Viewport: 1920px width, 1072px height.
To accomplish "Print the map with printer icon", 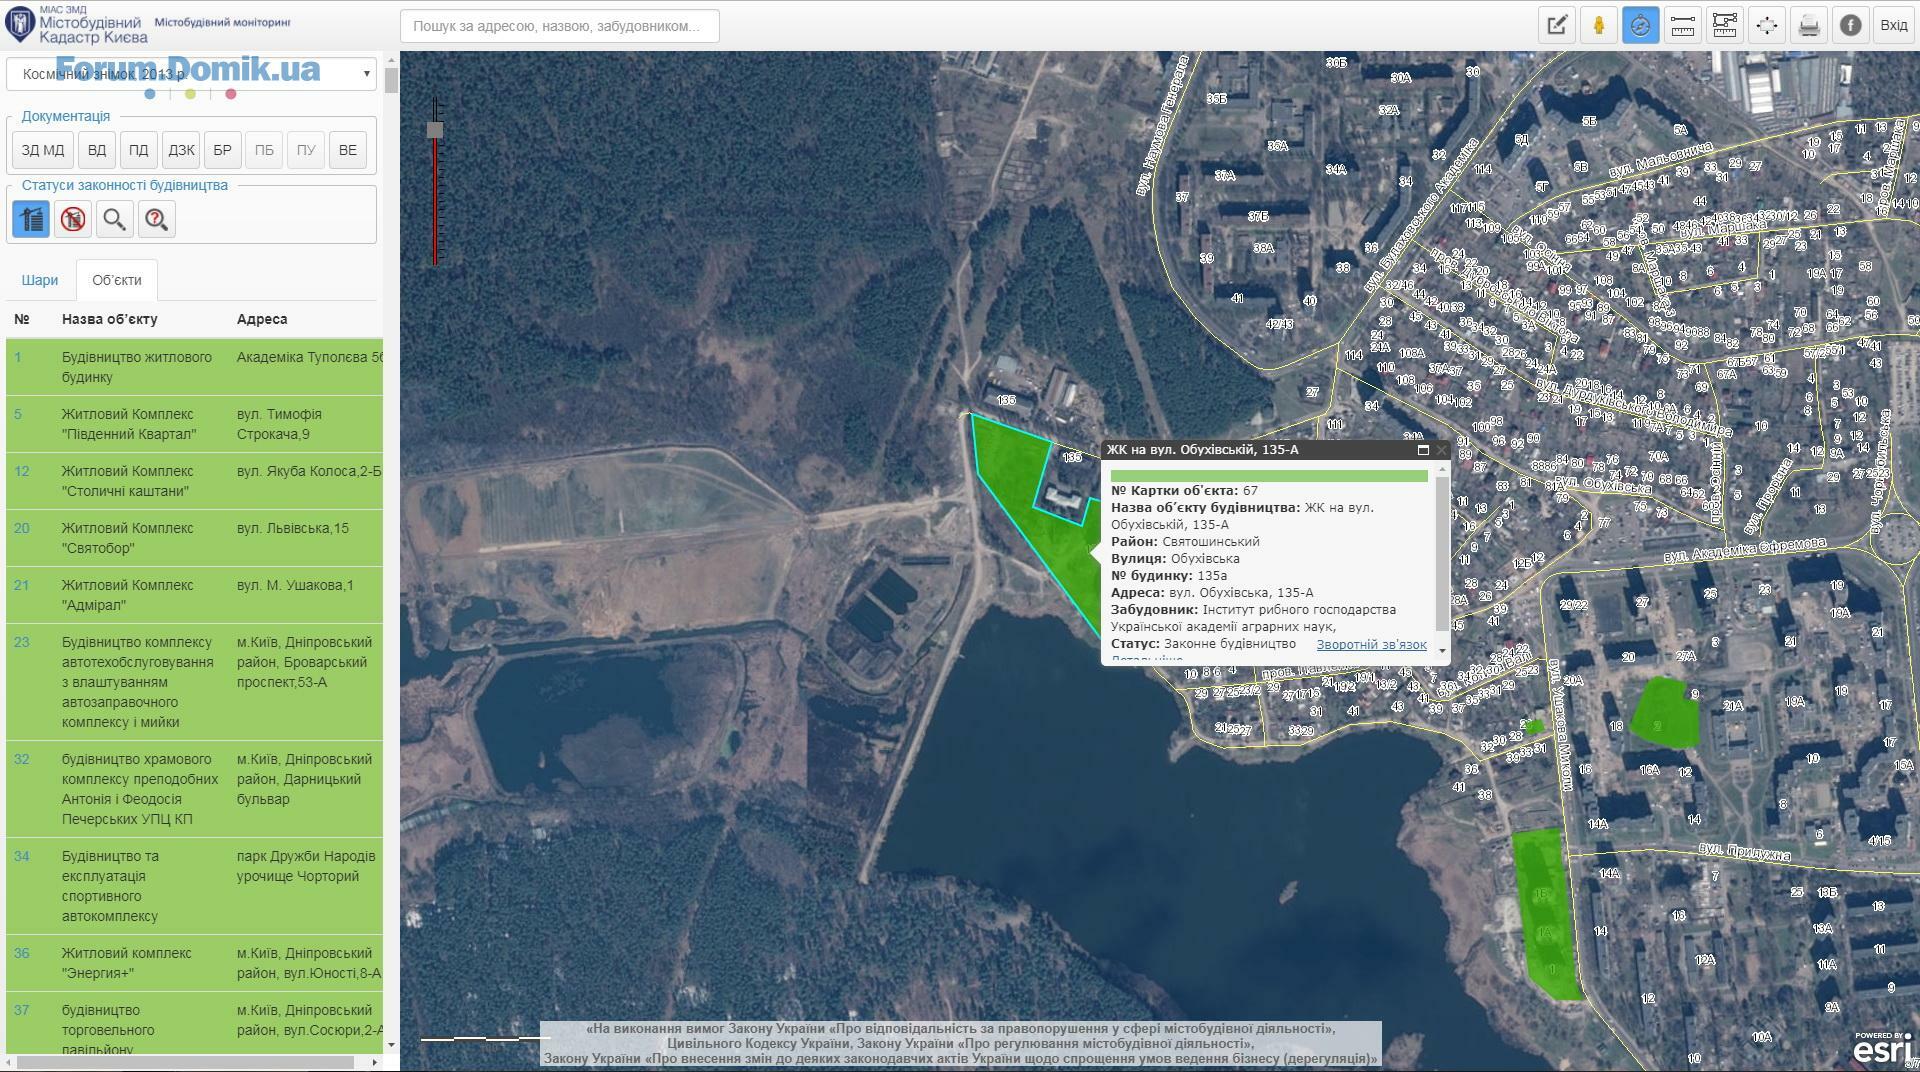I will [1808, 25].
